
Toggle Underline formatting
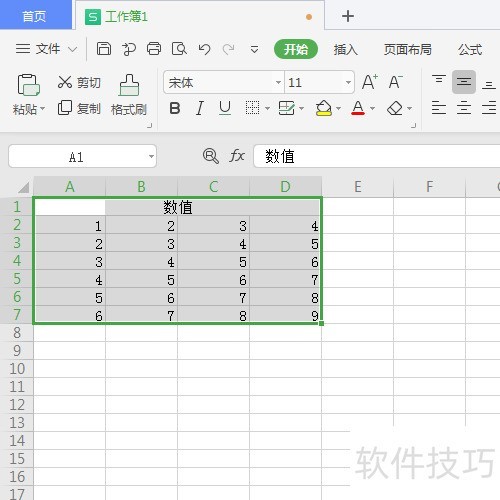click(x=225, y=108)
